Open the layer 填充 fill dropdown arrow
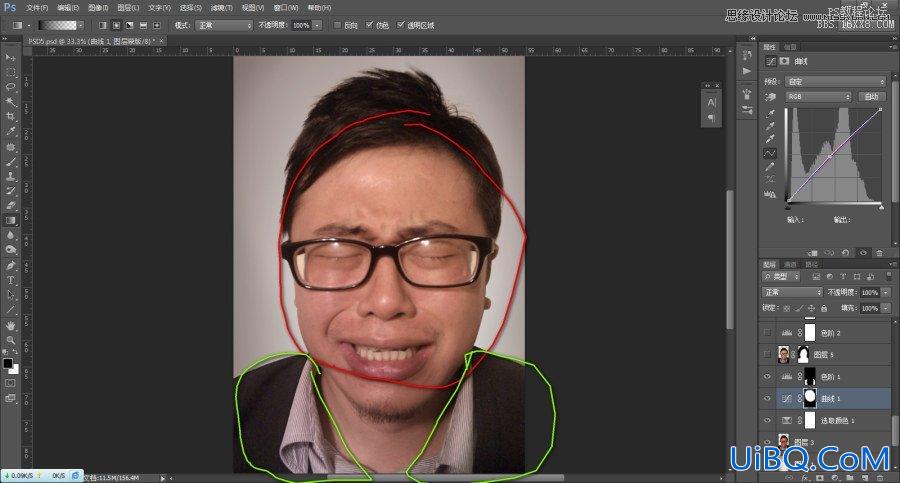Viewport: 900px width, 483px height. point(886,308)
